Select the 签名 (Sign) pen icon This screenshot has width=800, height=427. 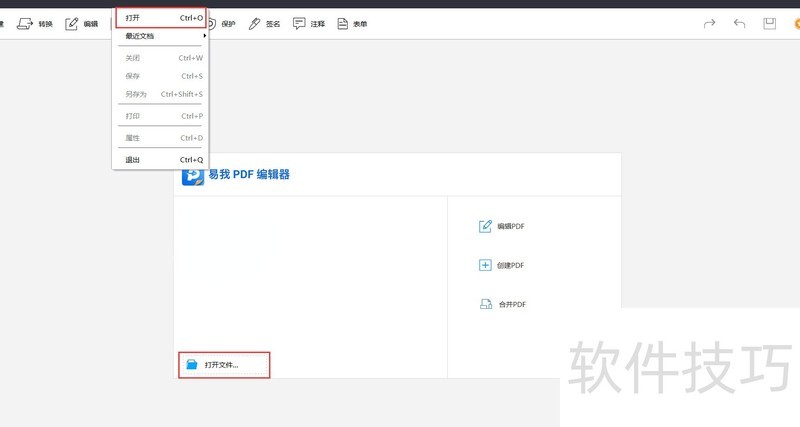pyautogui.click(x=254, y=23)
